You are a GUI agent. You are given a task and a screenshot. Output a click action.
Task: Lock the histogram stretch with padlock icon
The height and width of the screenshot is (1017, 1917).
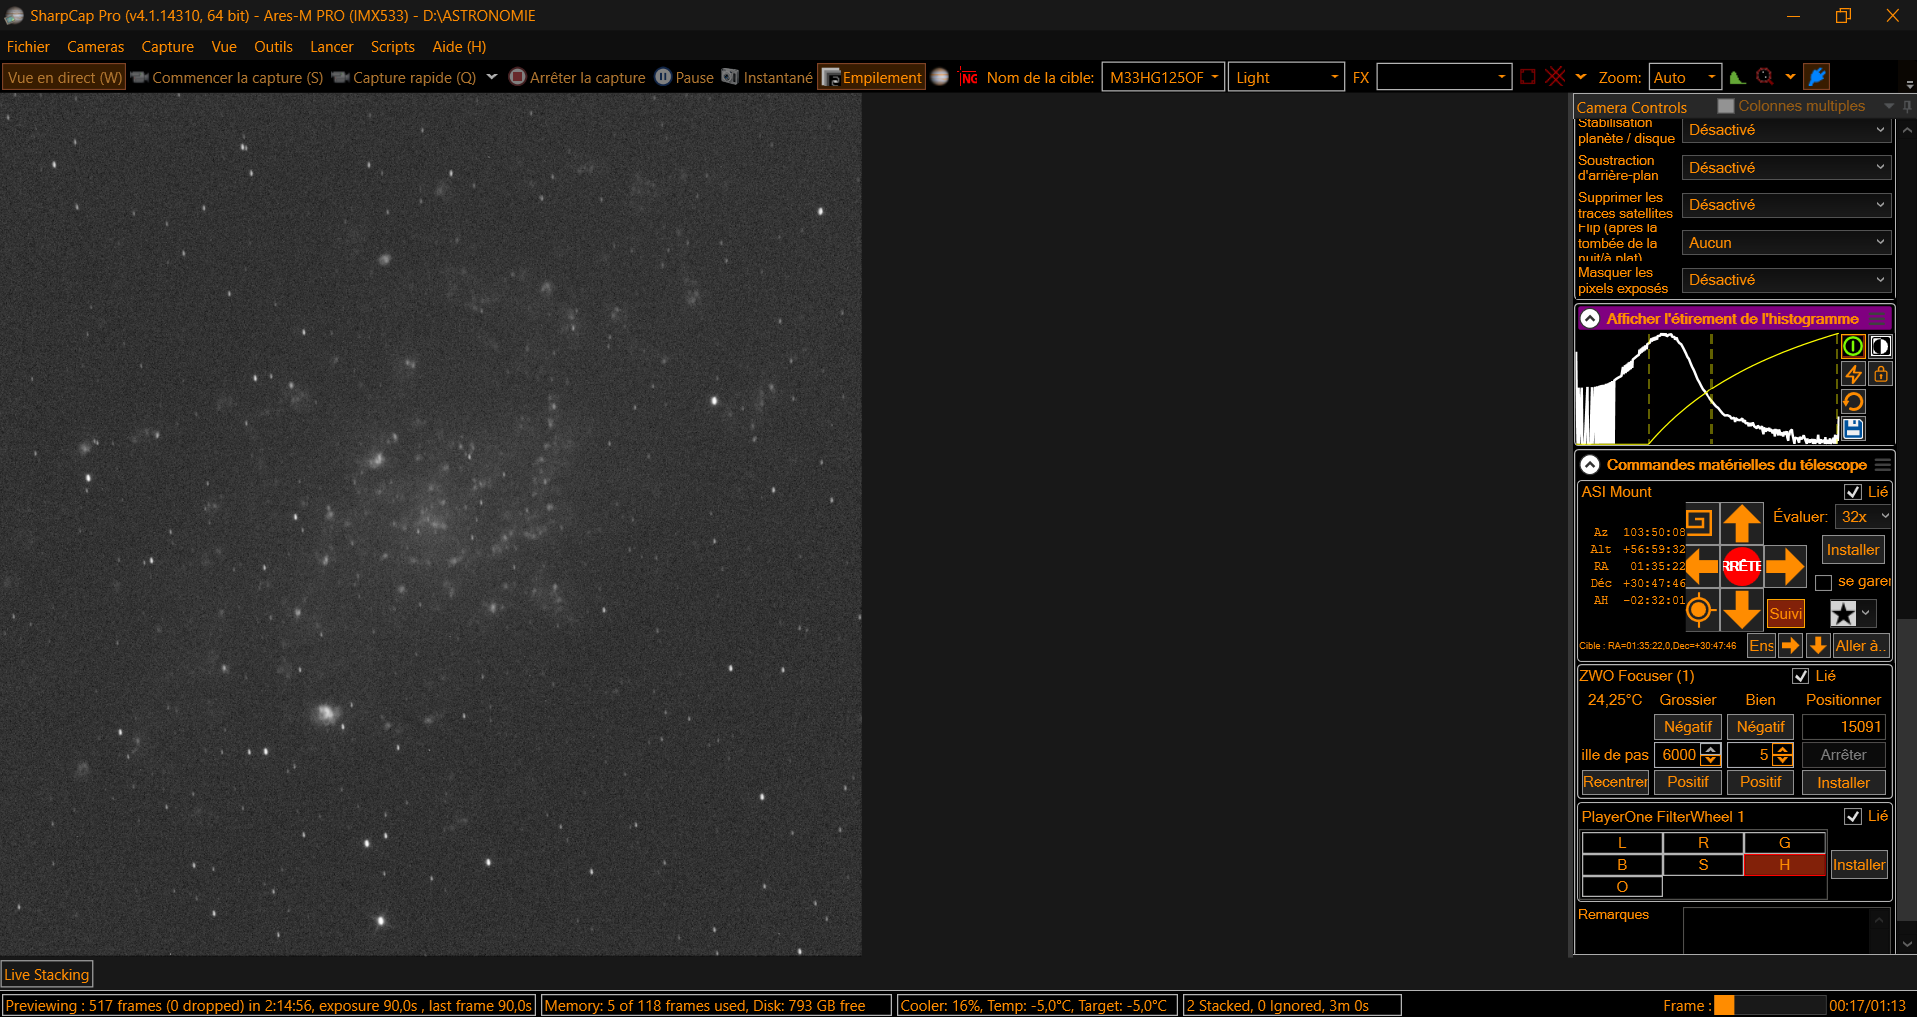click(1881, 374)
